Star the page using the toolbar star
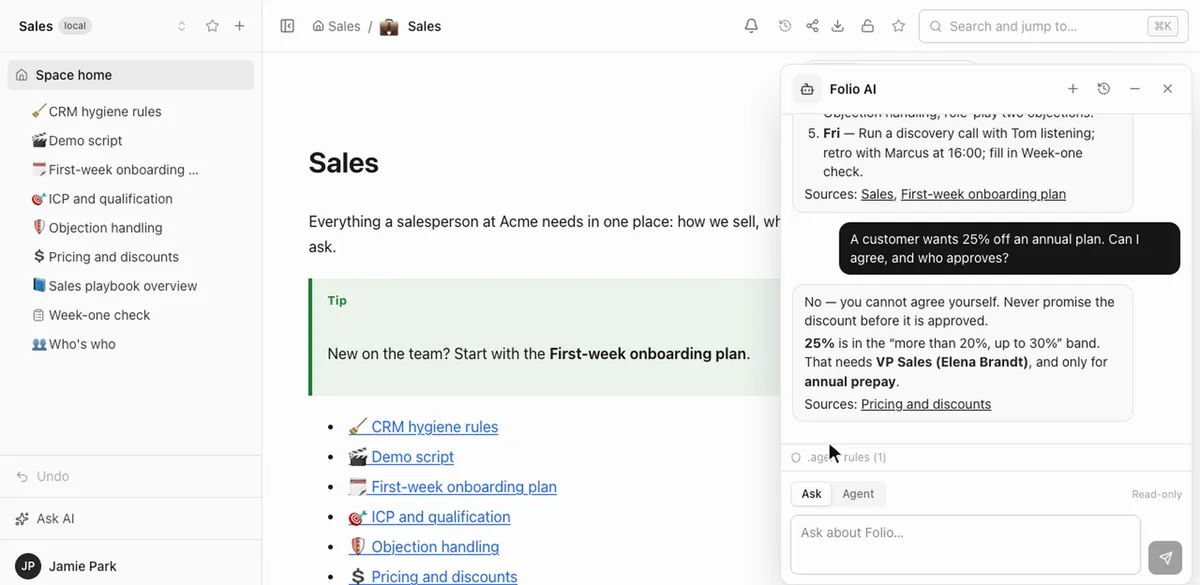1200x585 pixels. coord(898,26)
